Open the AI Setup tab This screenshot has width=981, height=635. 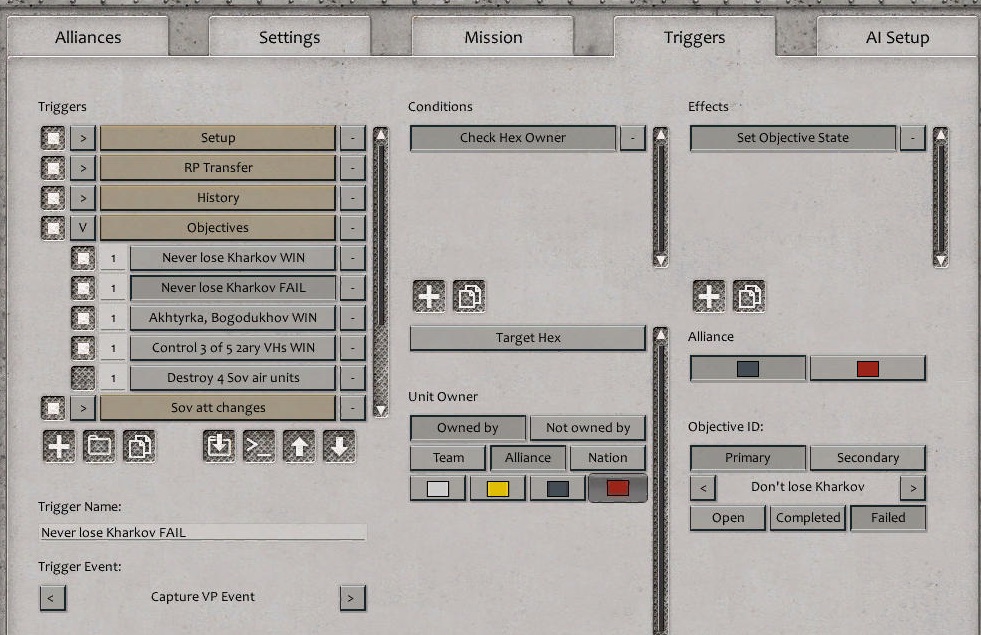pos(898,38)
